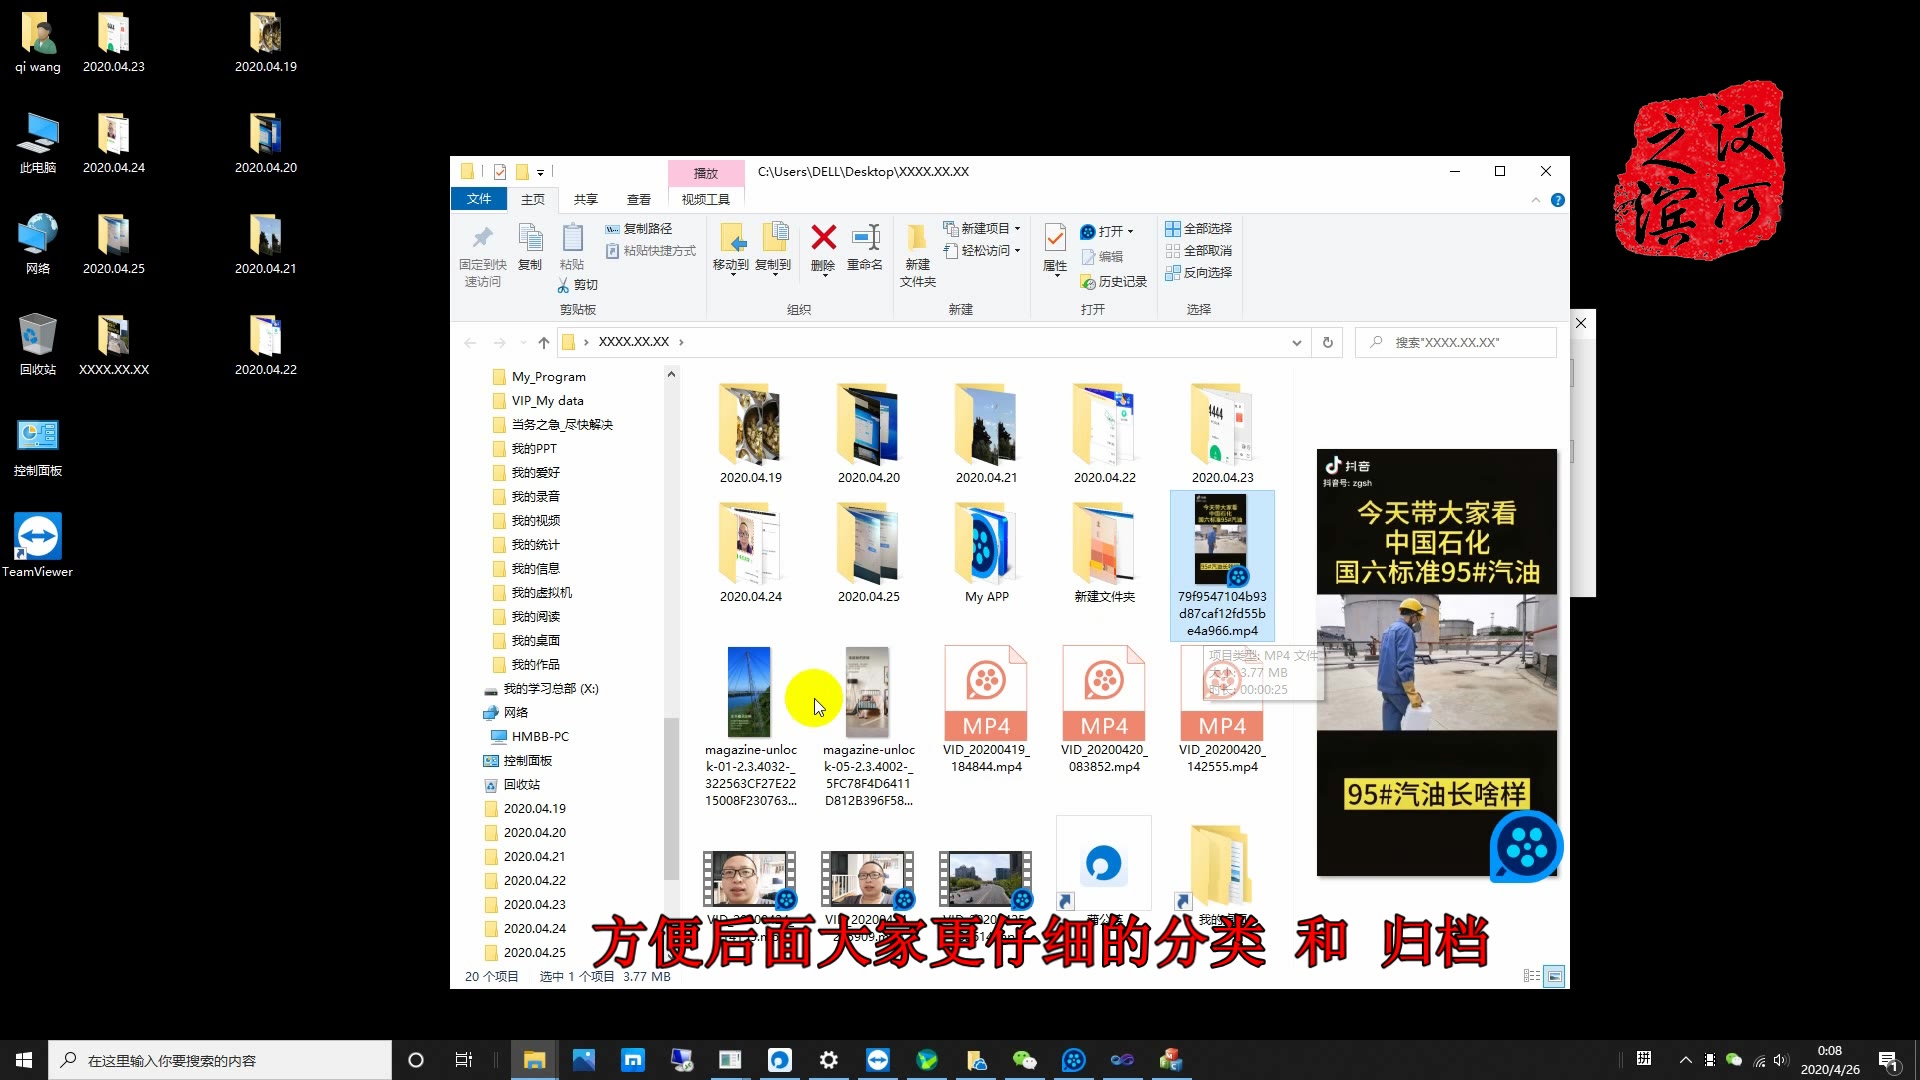
Task: Open the 打开 dropdown arrow
Action: coord(1131,231)
